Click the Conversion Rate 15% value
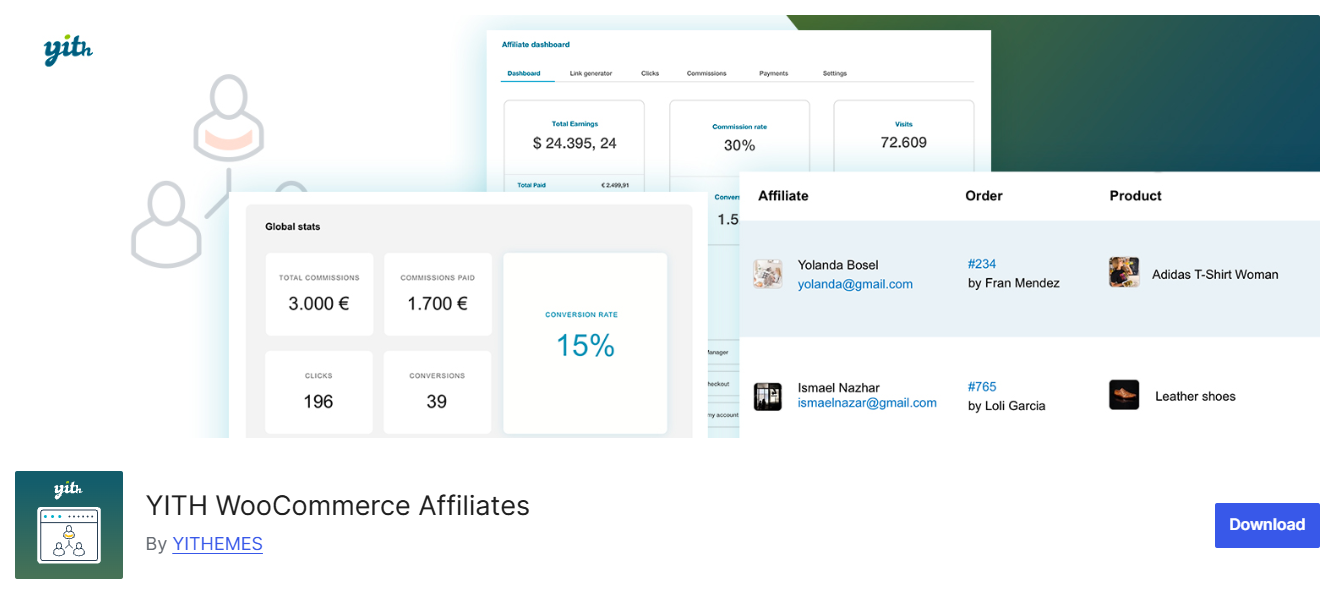1337x595 pixels. click(x=585, y=346)
